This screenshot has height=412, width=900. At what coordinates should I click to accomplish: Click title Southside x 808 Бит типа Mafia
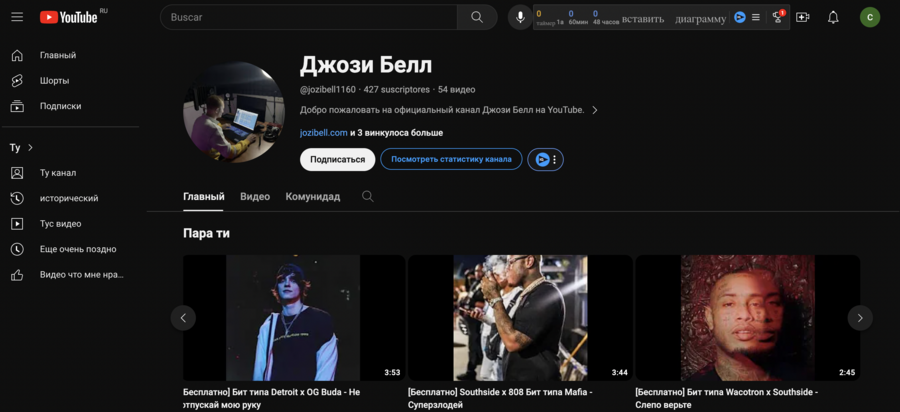(x=500, y=398)
